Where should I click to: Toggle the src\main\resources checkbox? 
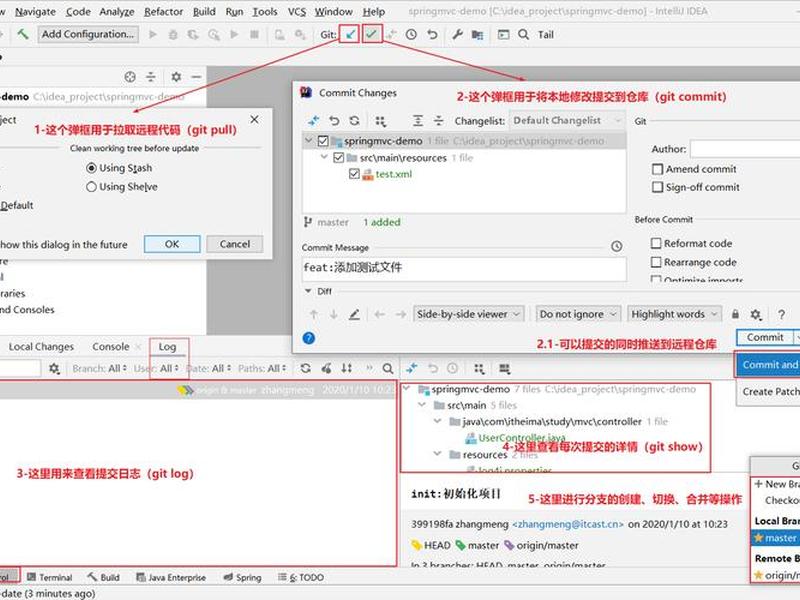click(338, 158)
